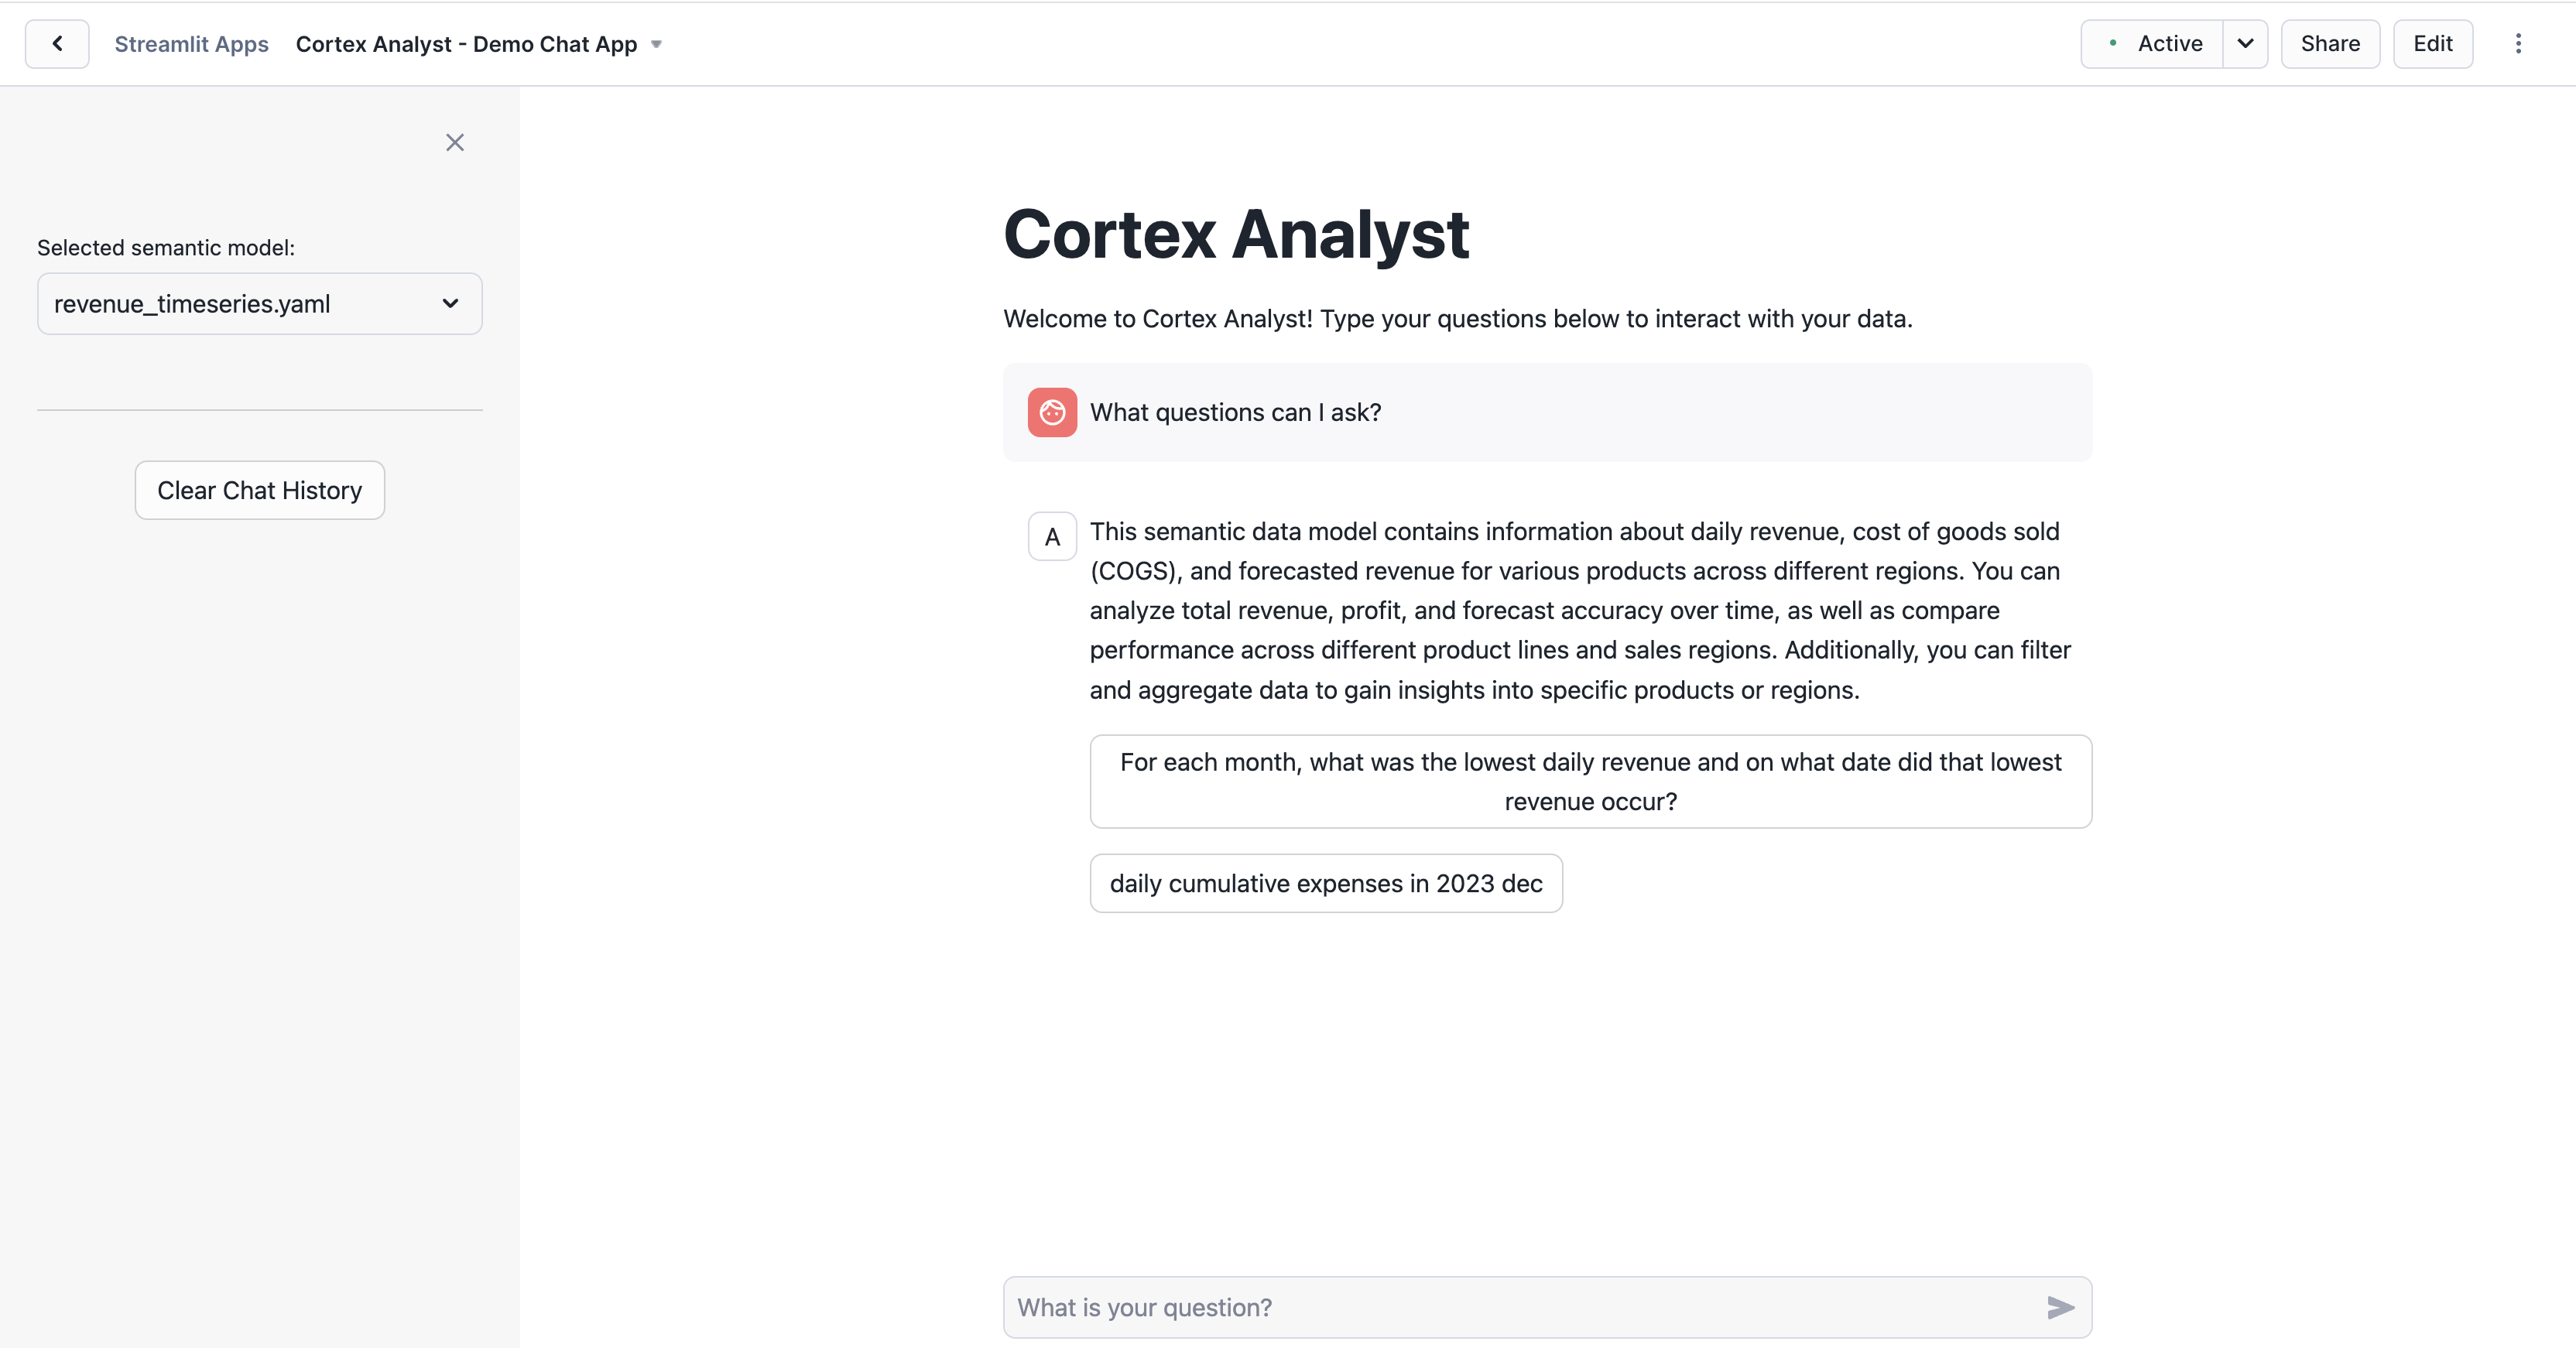Click the 'What questions can I ask?' message

coord(1235,412)
